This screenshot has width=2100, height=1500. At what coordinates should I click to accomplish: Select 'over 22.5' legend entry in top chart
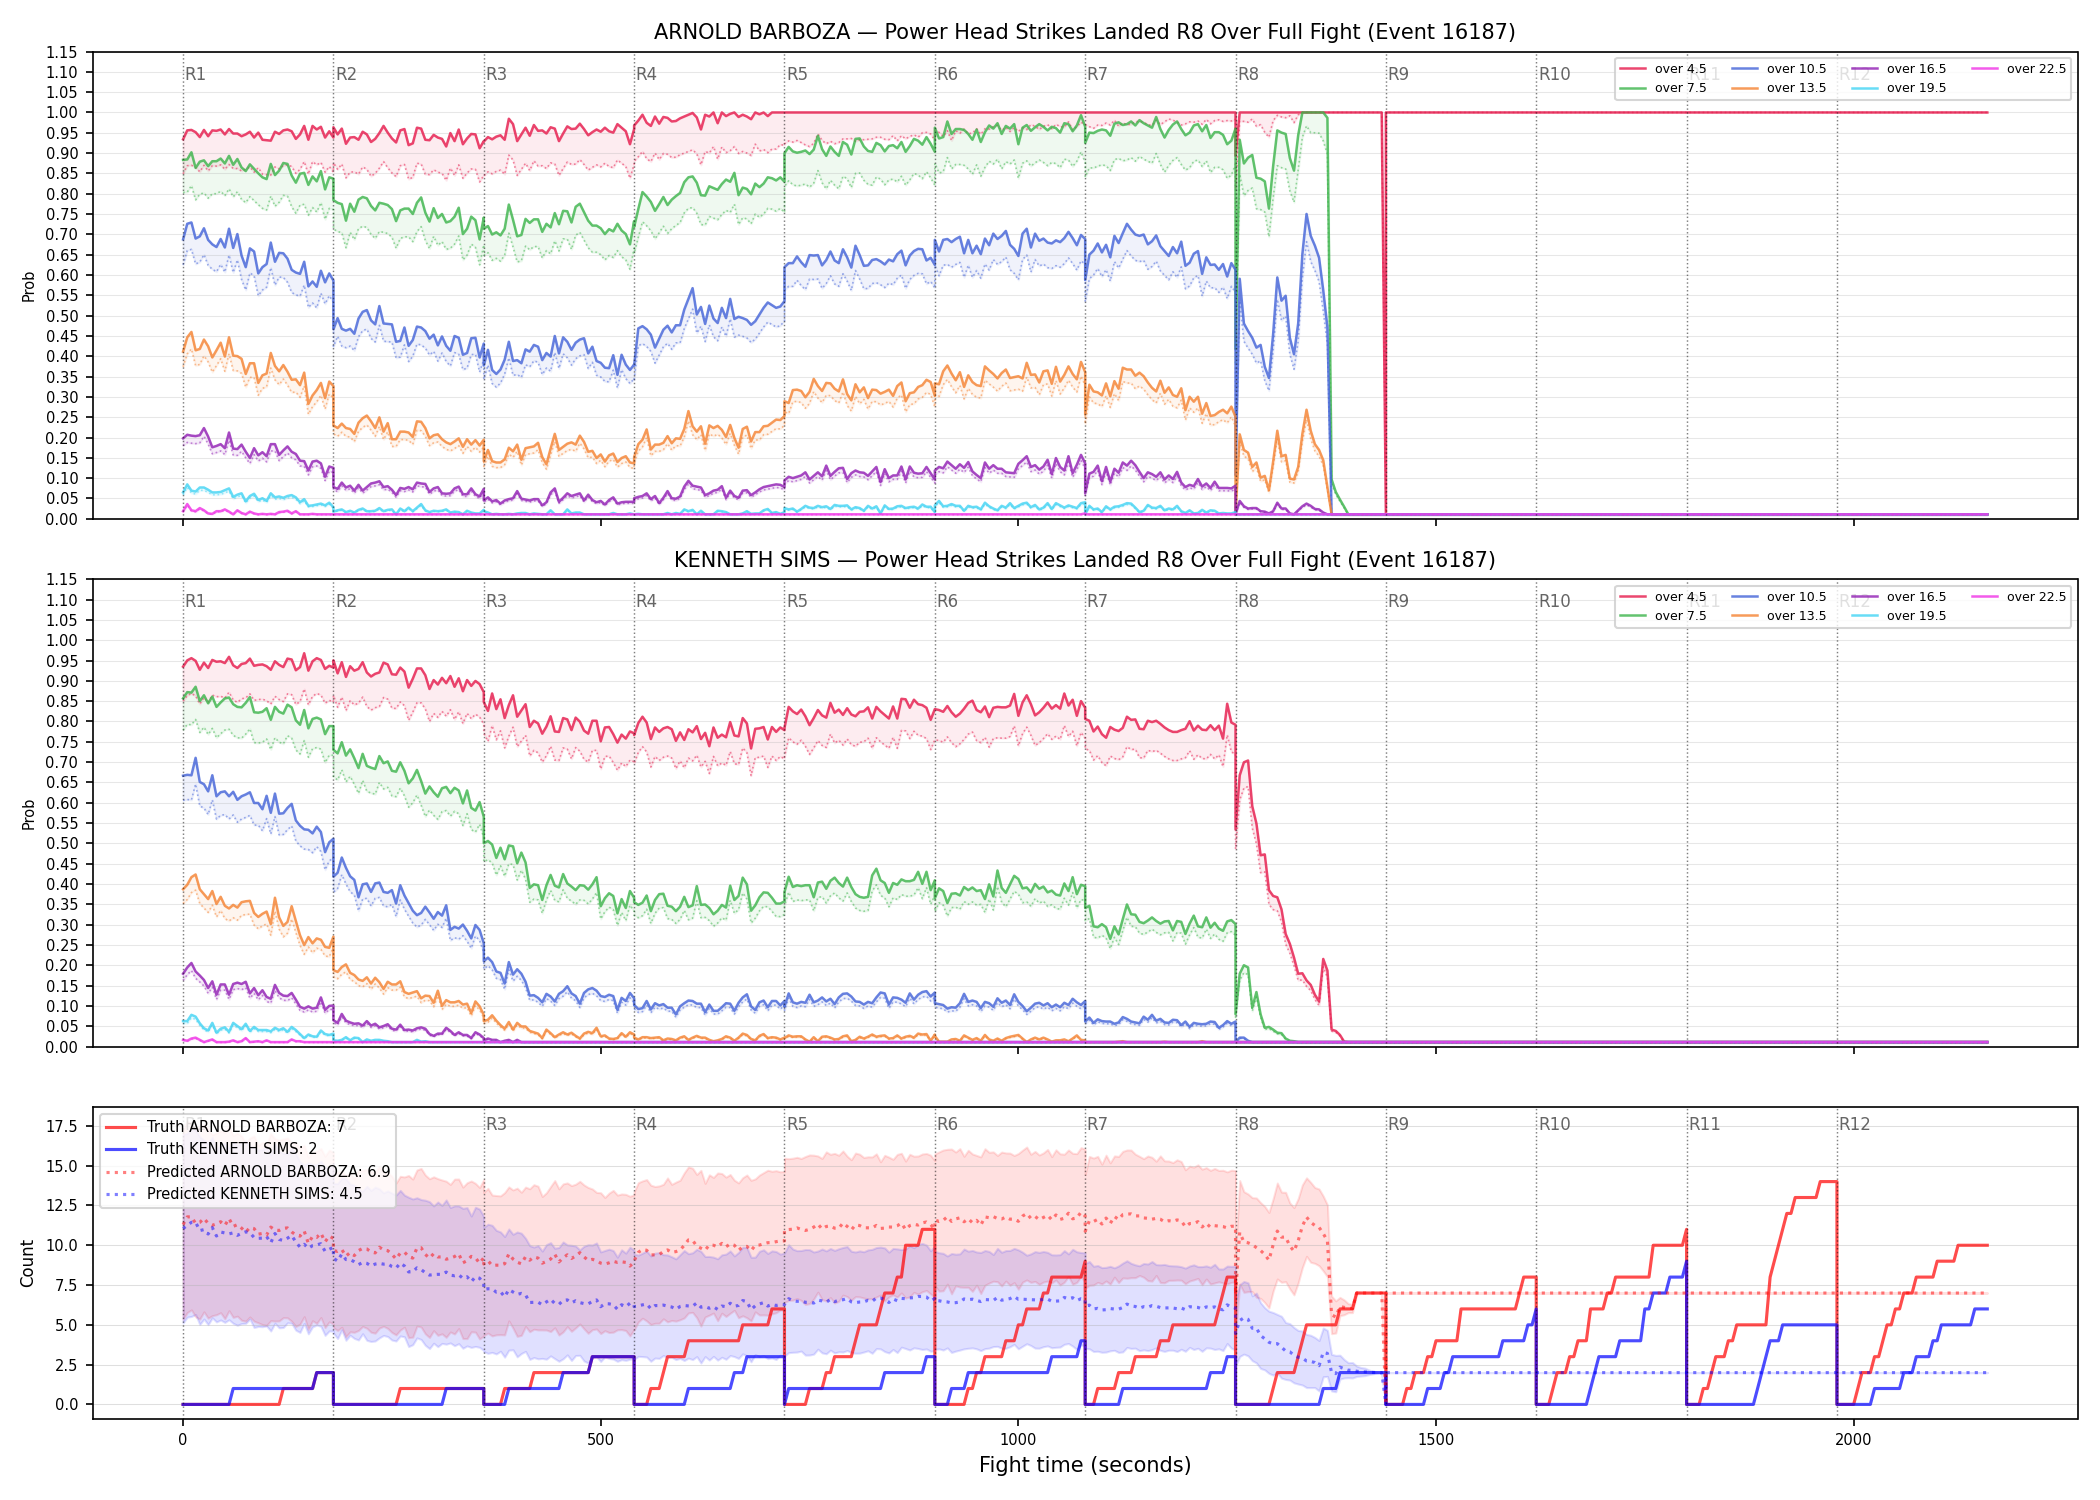click(x=2019, y=69)
